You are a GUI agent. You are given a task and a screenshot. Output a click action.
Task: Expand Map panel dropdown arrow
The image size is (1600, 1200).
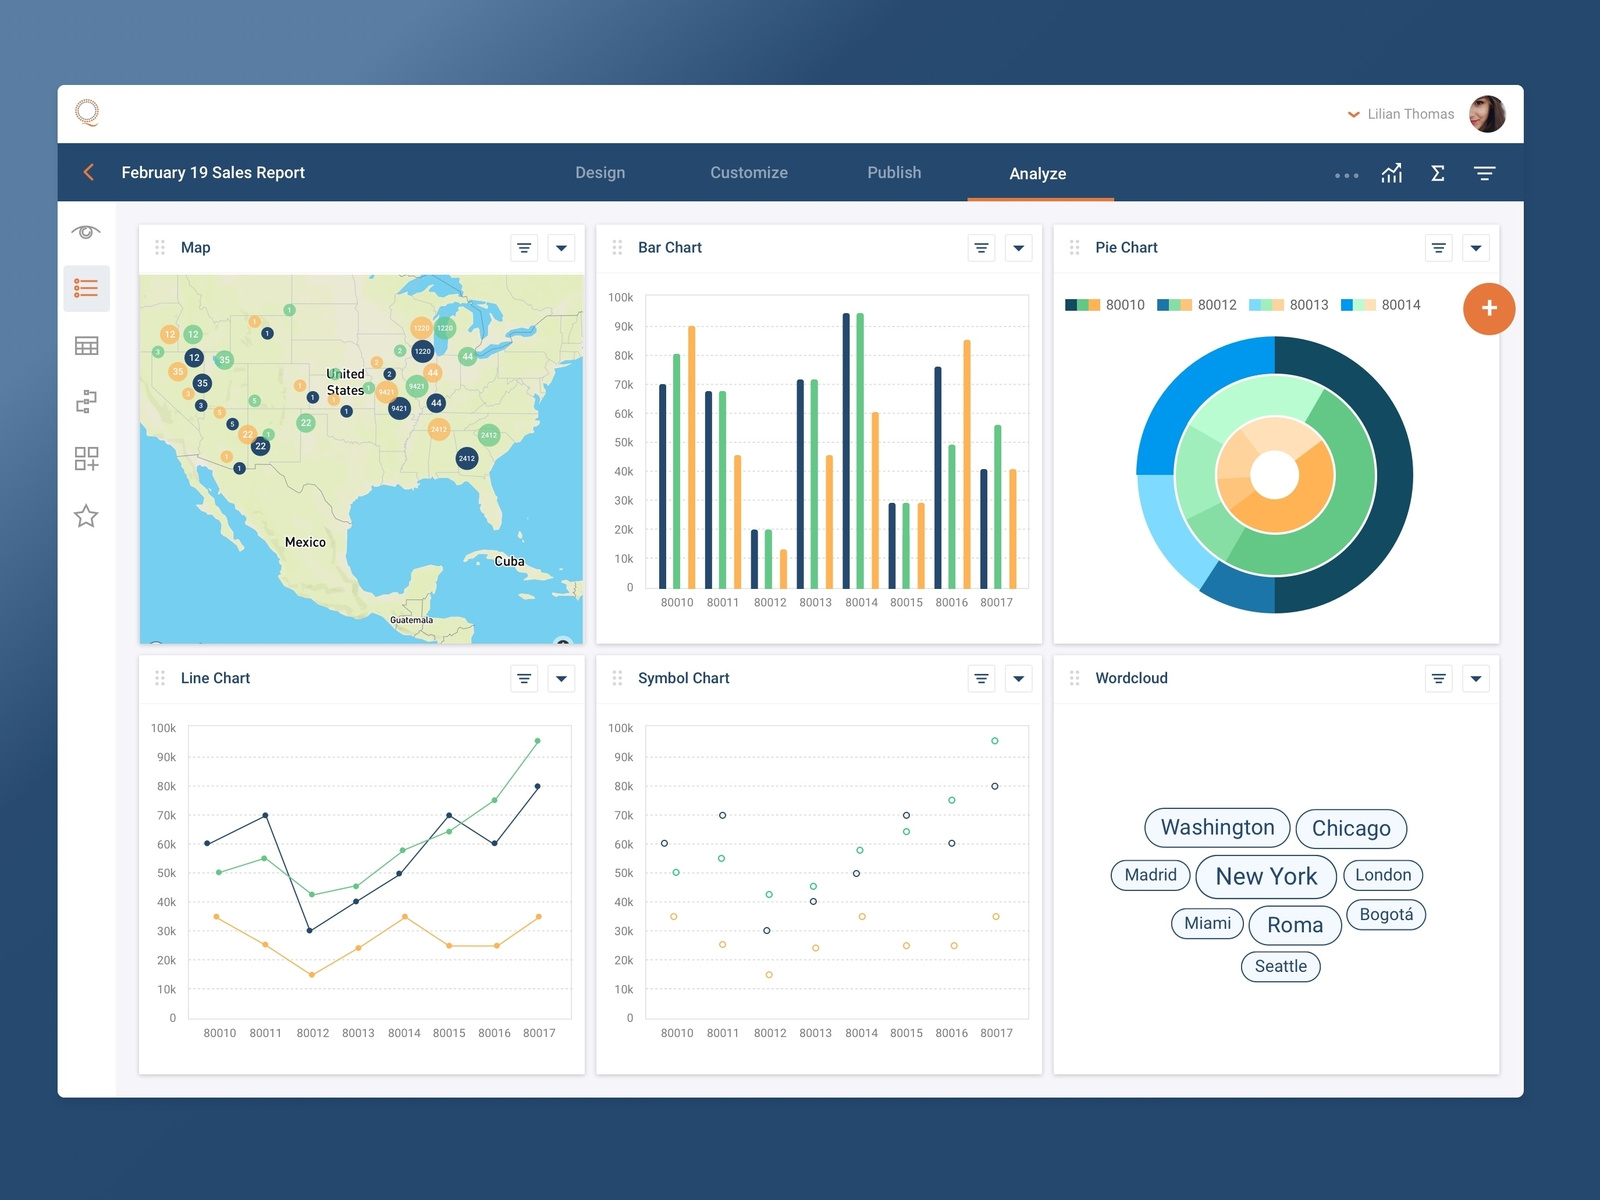click(561, 248)
